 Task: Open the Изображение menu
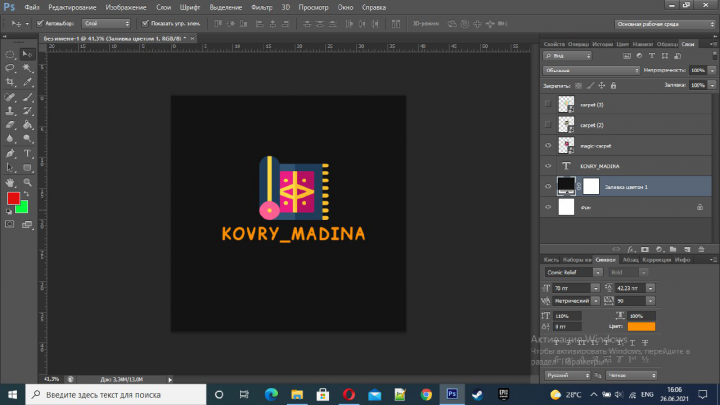(x=126, y=7)
